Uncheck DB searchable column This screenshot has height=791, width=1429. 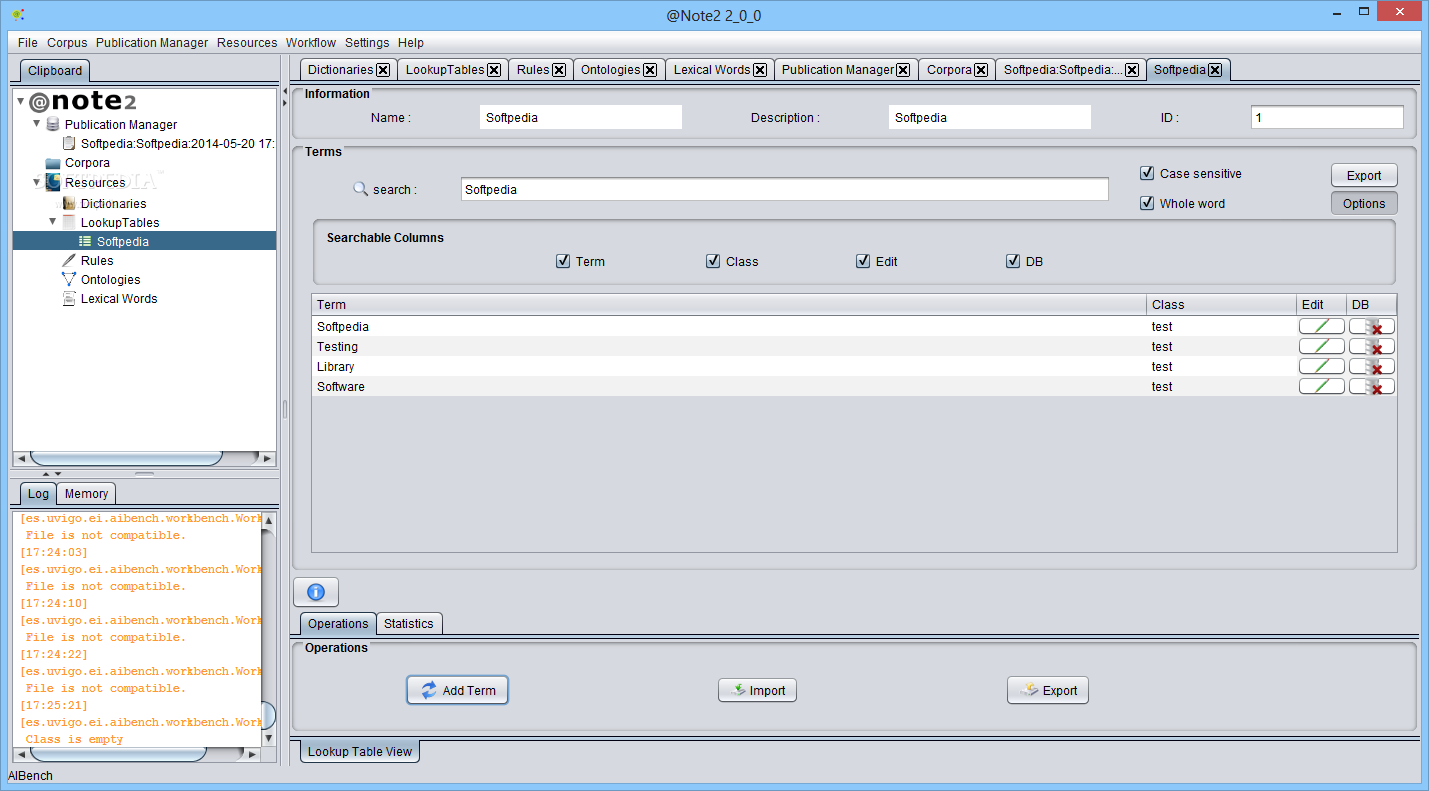(x=1013, y=261)
